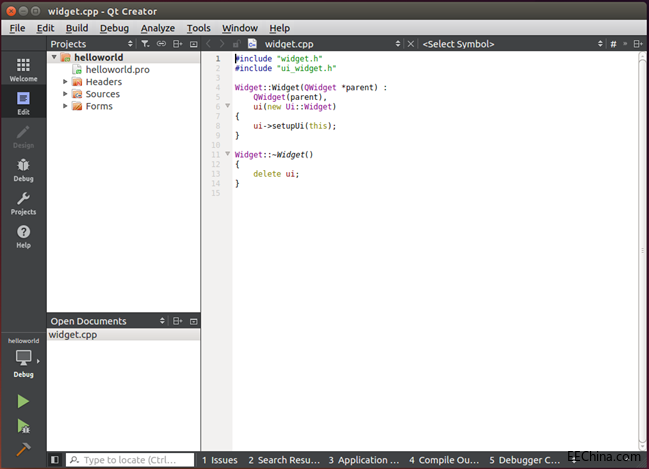Open the File menu
The height and width of the screenshot is (469, 649).
pos(17,28)
